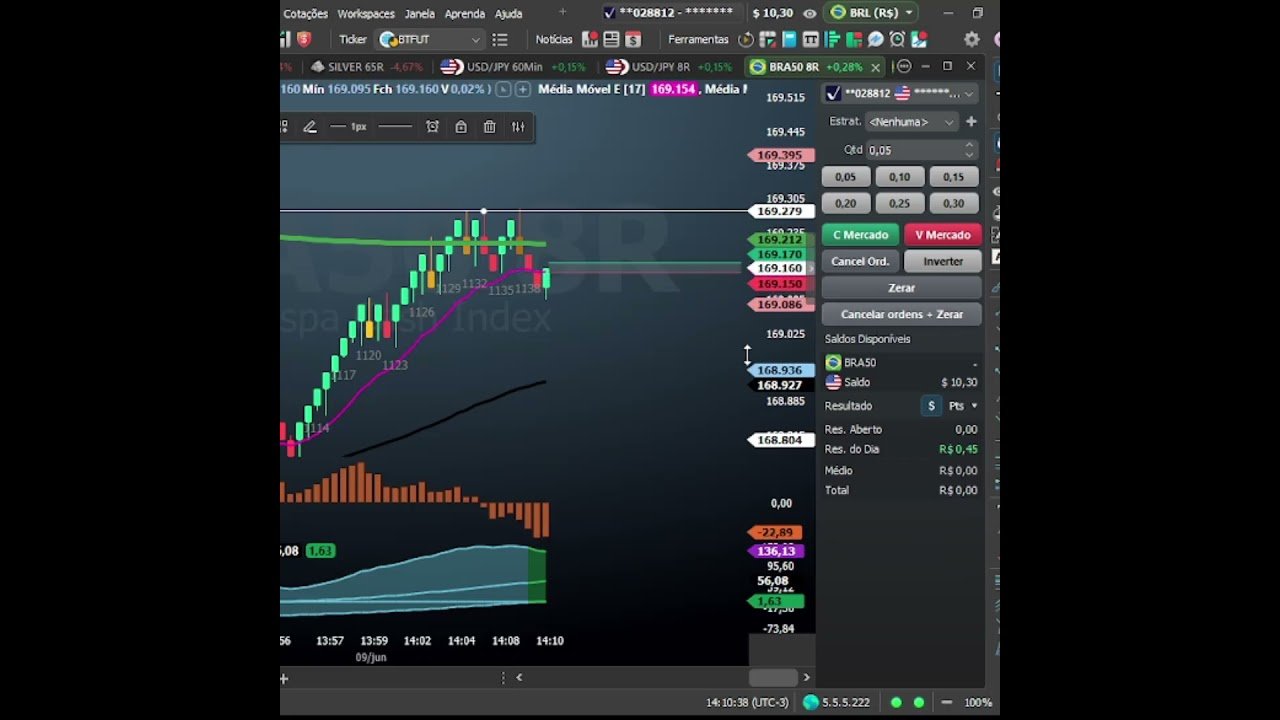The image size is (1280, 720).
Task: Zoom out with status bar minus button
Action: [x=946, y=703]
